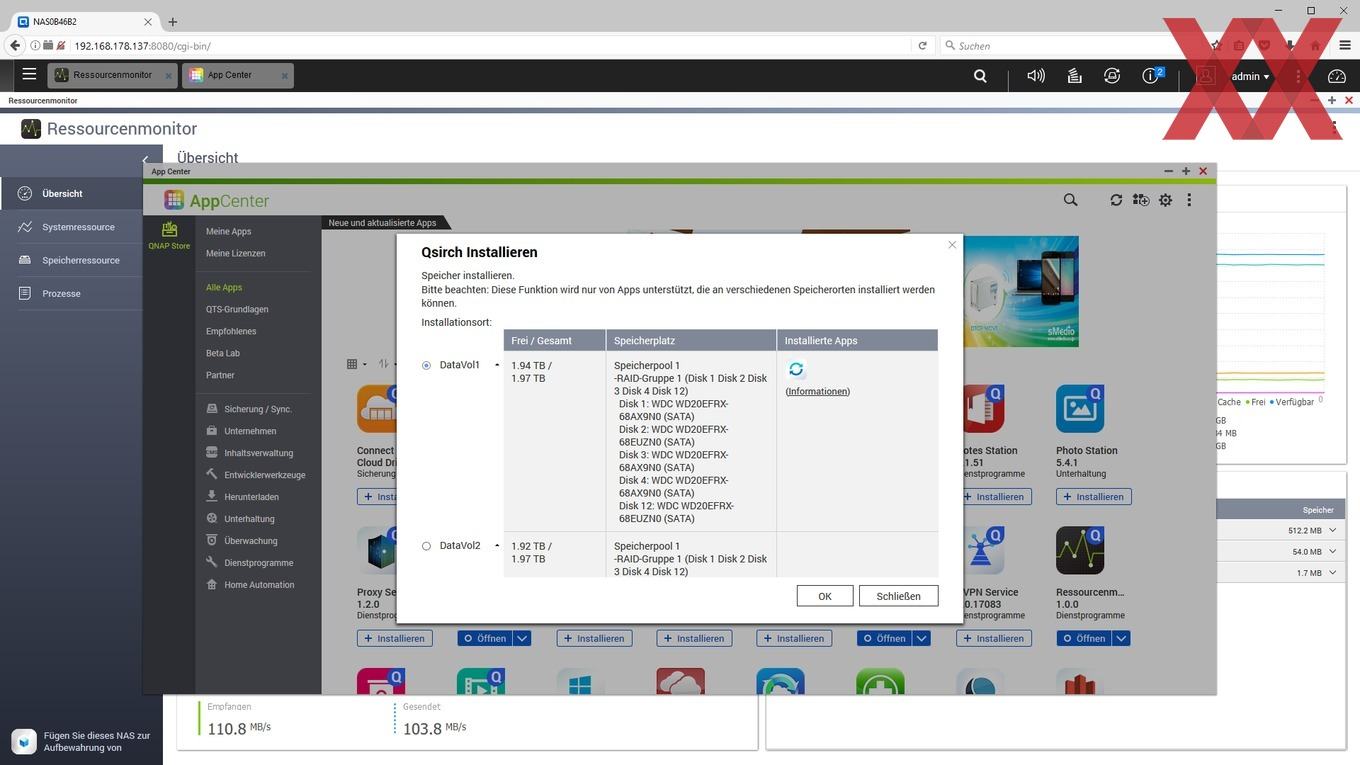Image resolution: width=1360 pixels, height=765 pixels.
Task: Click Öffnen under Ressourcenm... app
Action: coord(1084,638)
